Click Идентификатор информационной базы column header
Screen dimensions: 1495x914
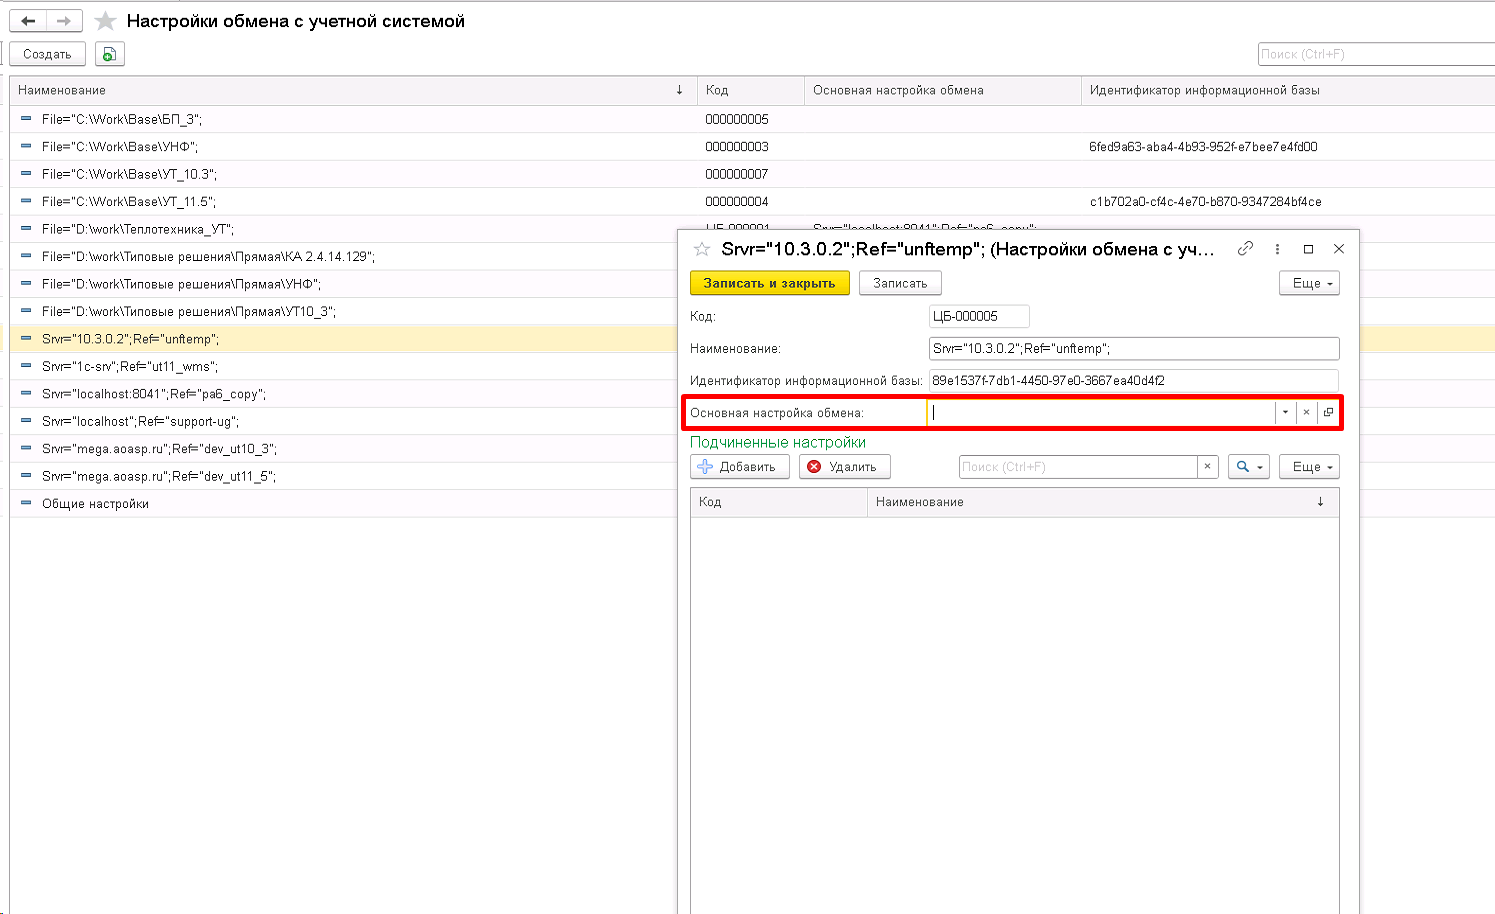point(1288,90)
